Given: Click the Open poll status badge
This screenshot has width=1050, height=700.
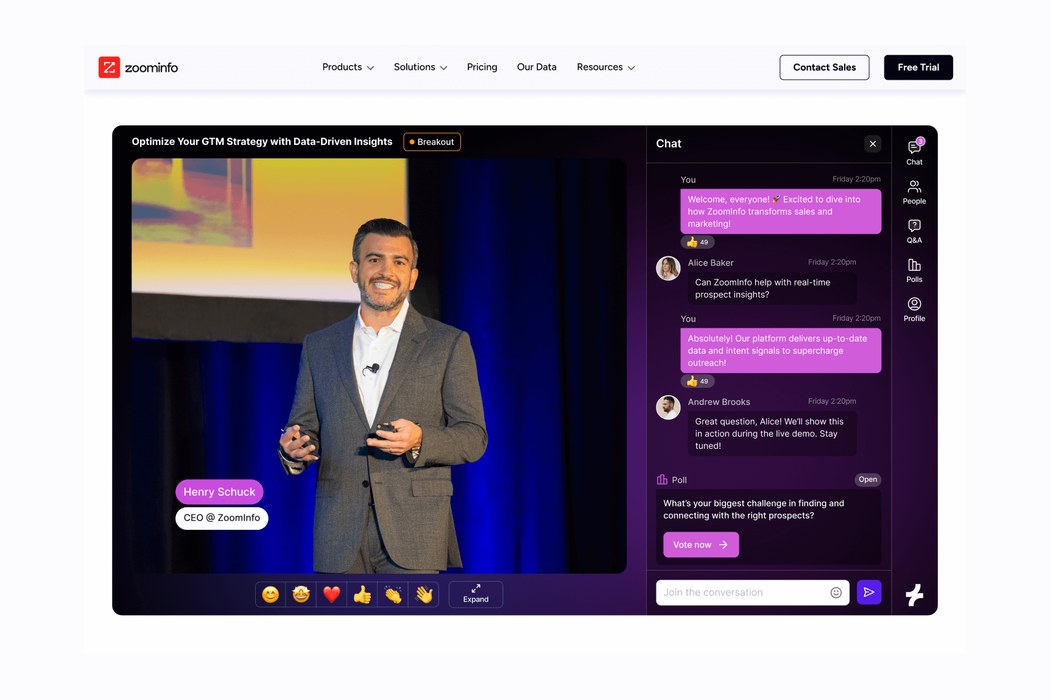Looking at the screenshot, I should point(868,480).
